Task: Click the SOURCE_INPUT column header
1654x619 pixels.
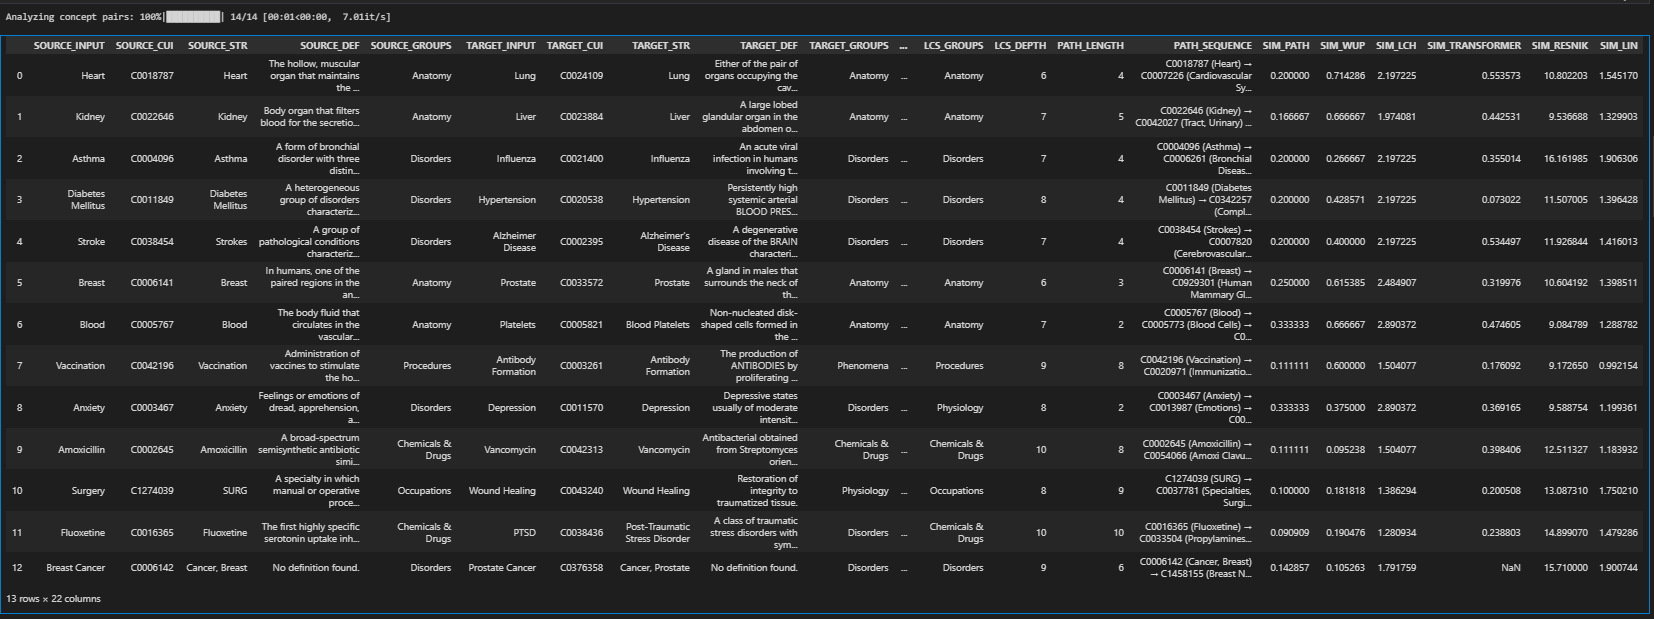Action: [69, 46]
